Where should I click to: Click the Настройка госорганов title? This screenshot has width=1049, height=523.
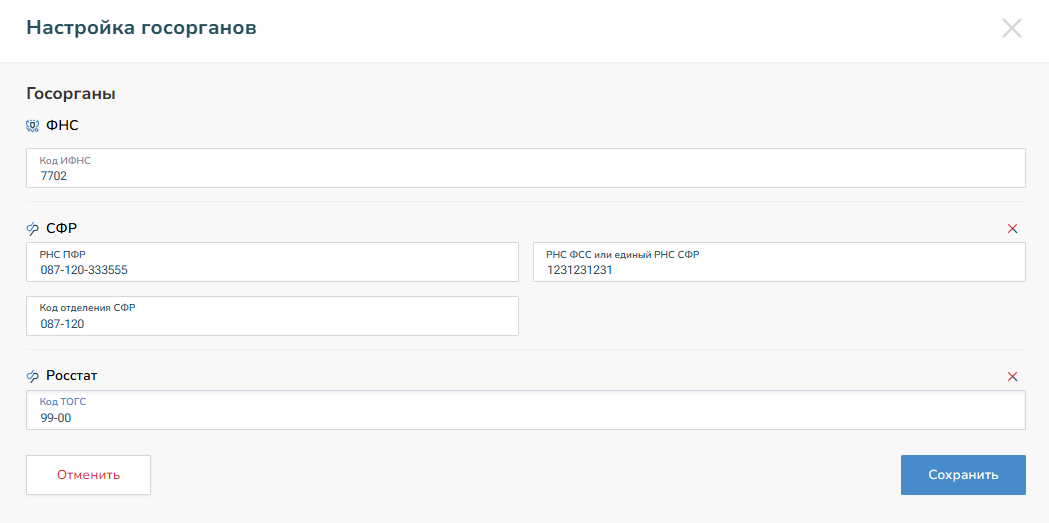(141, 28)
